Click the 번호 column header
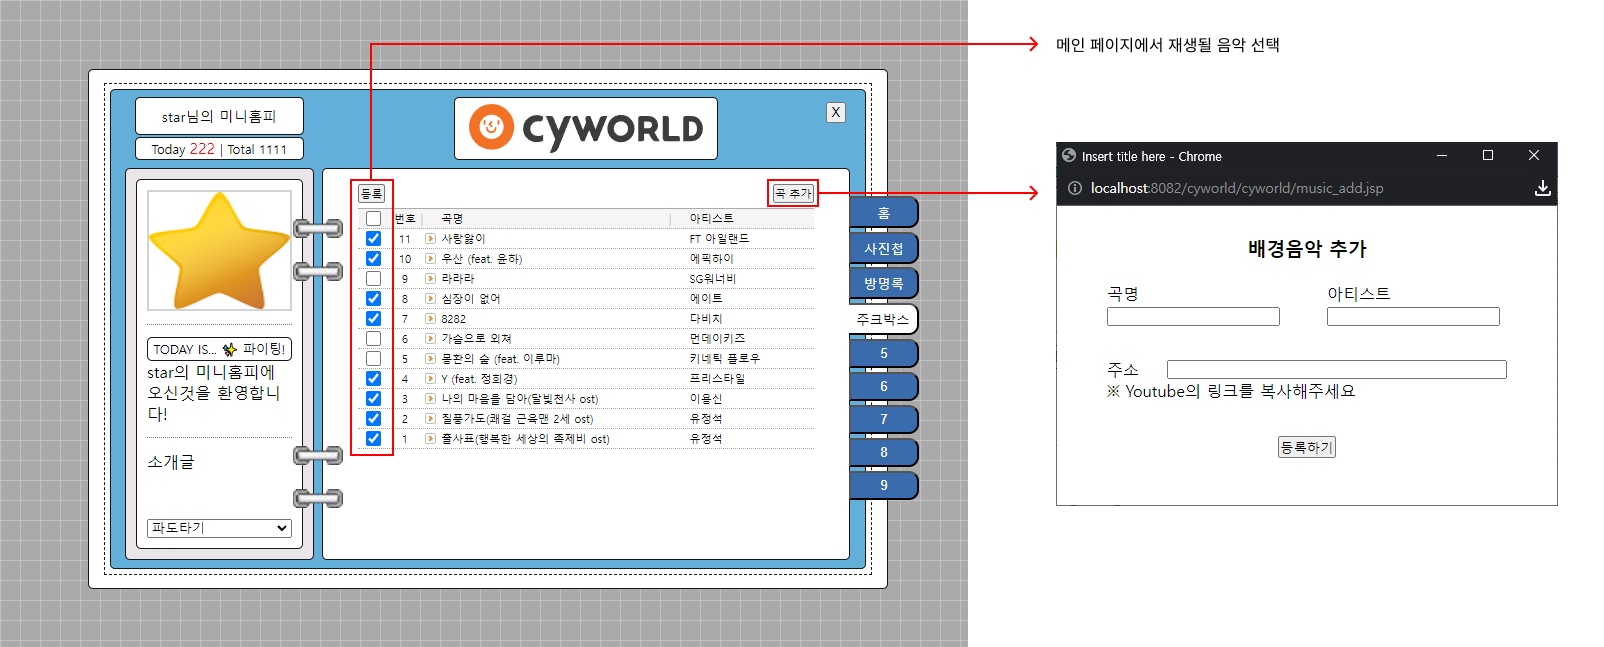 pos(405,218)
